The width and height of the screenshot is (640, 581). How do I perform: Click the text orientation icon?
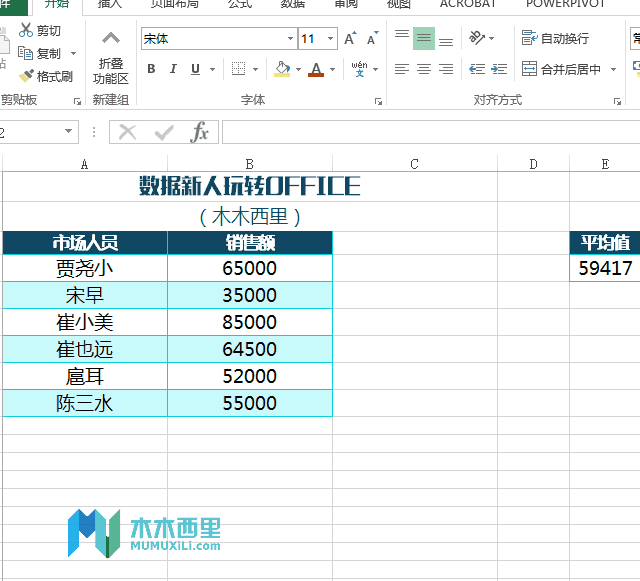coord(477,38)
